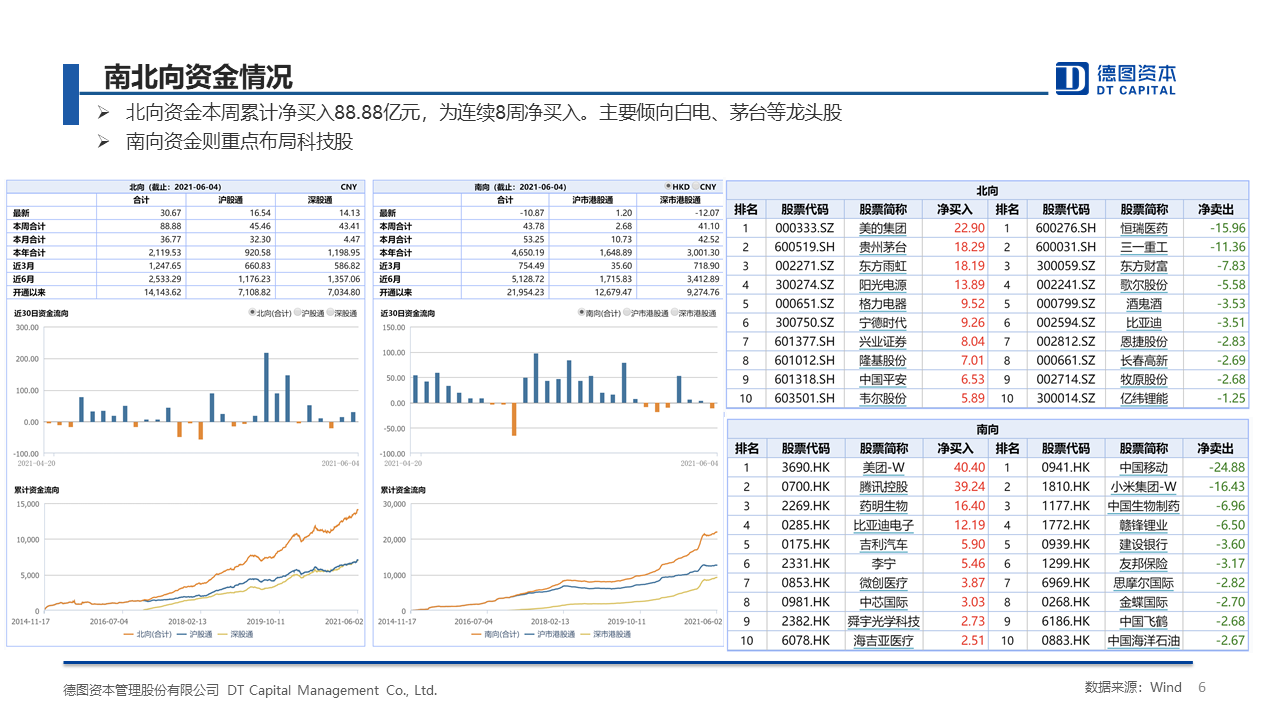
Task: Click the 恒瑞医药 stock name
Action: pyautogui.click(x=1144, y=228)
